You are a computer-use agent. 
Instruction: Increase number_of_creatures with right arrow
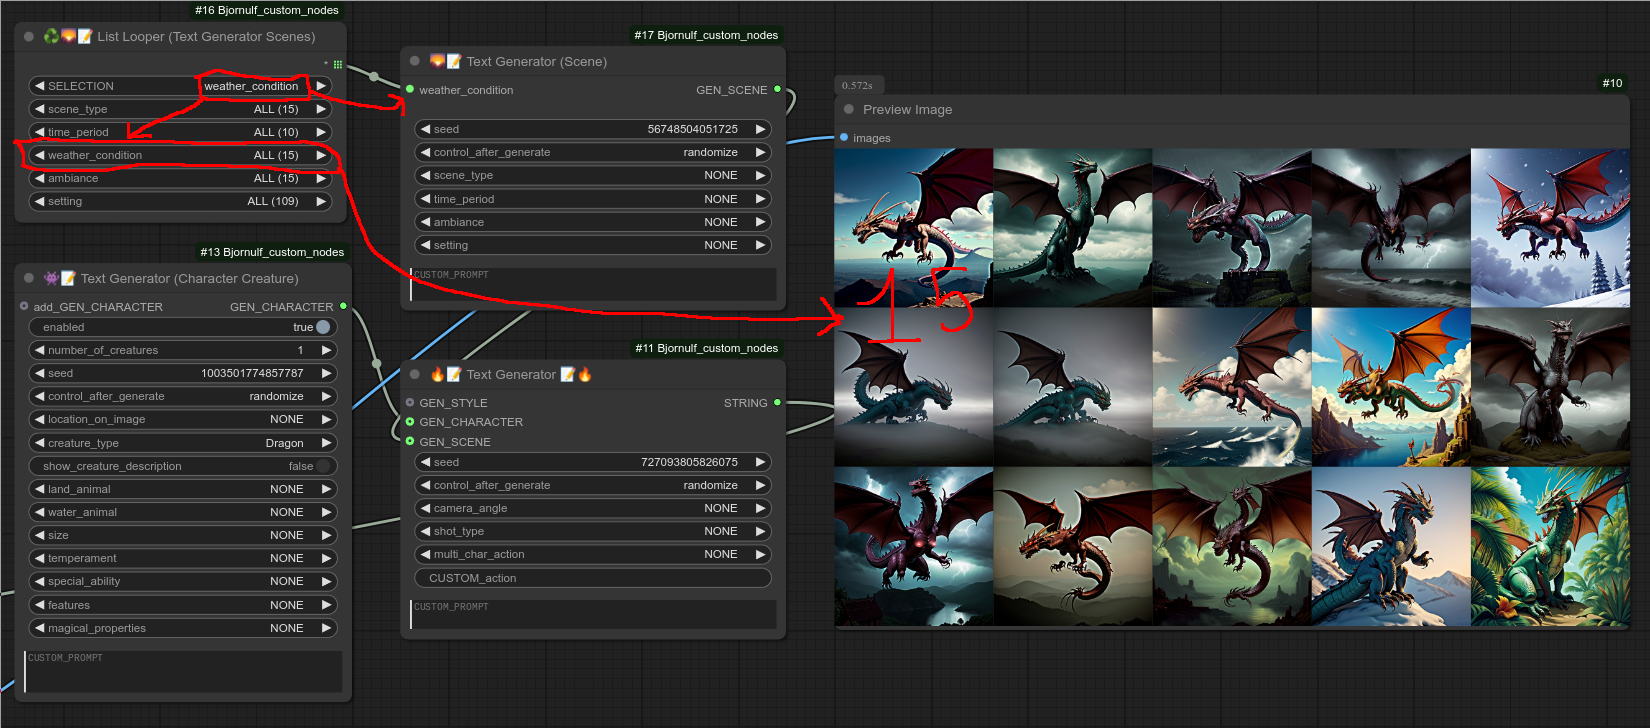(326, 350)
